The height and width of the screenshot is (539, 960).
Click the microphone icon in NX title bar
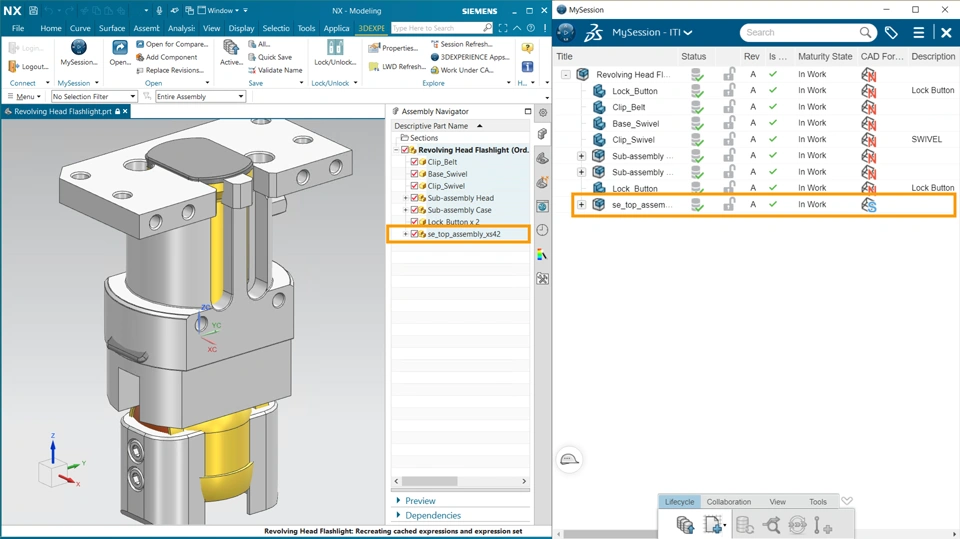click(159, 10)
